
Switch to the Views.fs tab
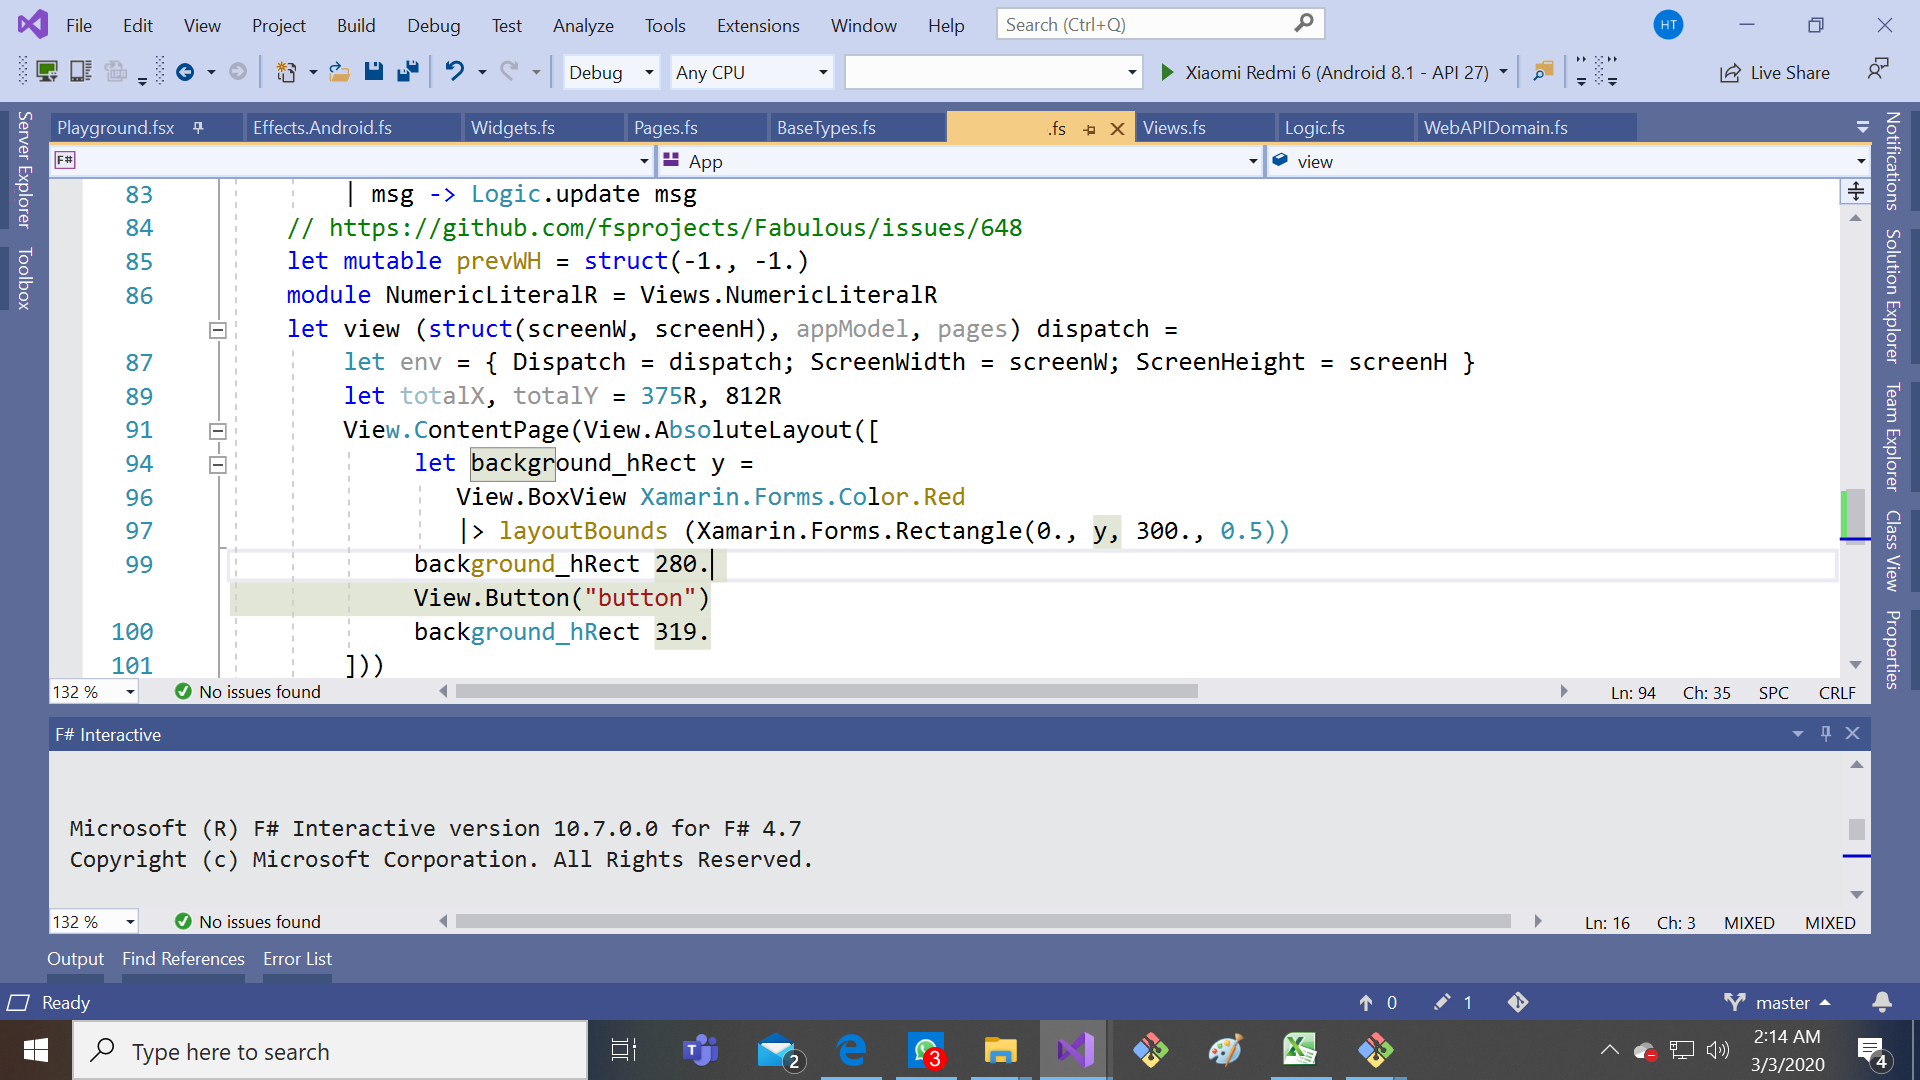tap(1175, 127)
